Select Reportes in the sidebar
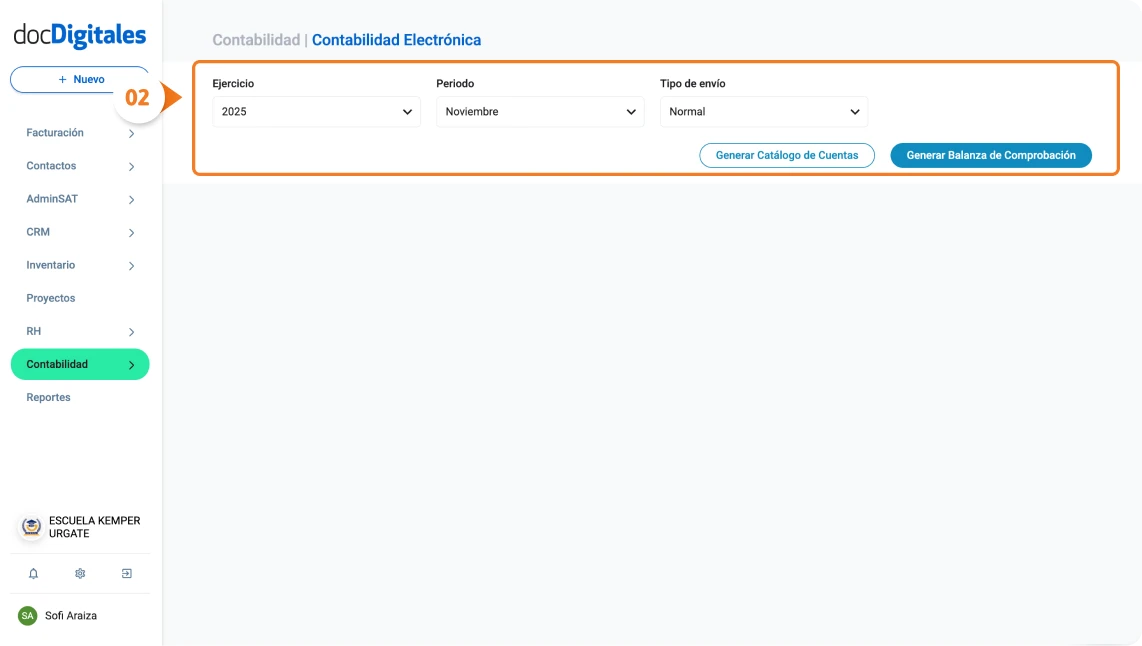The image size is (1142, 646). pyautogui.click(x=49, y=397)
